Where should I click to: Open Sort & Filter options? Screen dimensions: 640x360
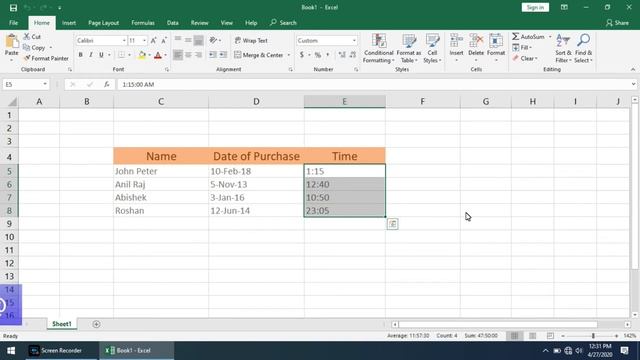563,49
